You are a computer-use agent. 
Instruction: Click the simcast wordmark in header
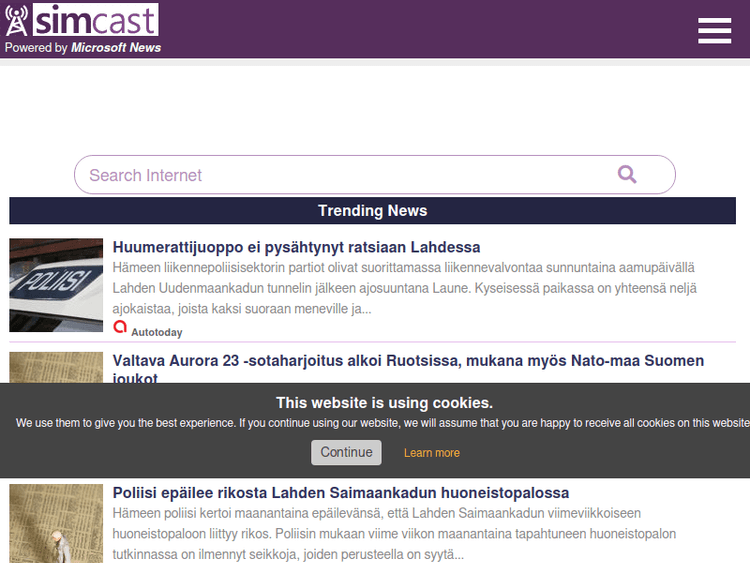tap(95, 20)
